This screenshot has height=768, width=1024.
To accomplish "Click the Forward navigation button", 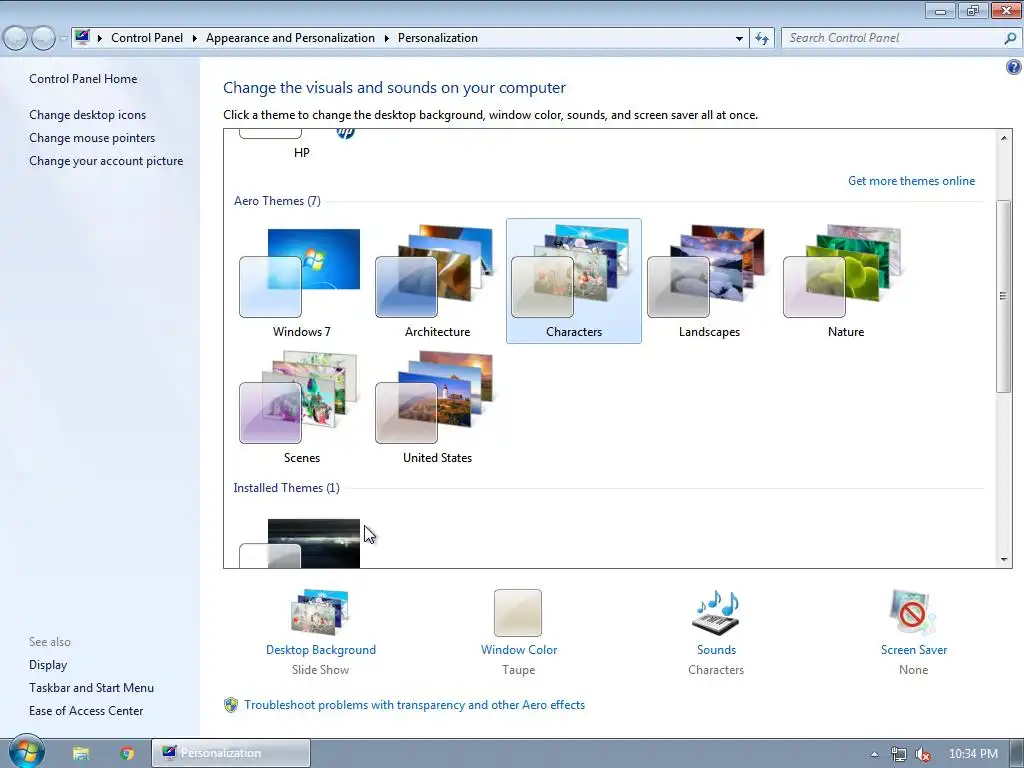I will pyautogui.click(x=43, y=39).
